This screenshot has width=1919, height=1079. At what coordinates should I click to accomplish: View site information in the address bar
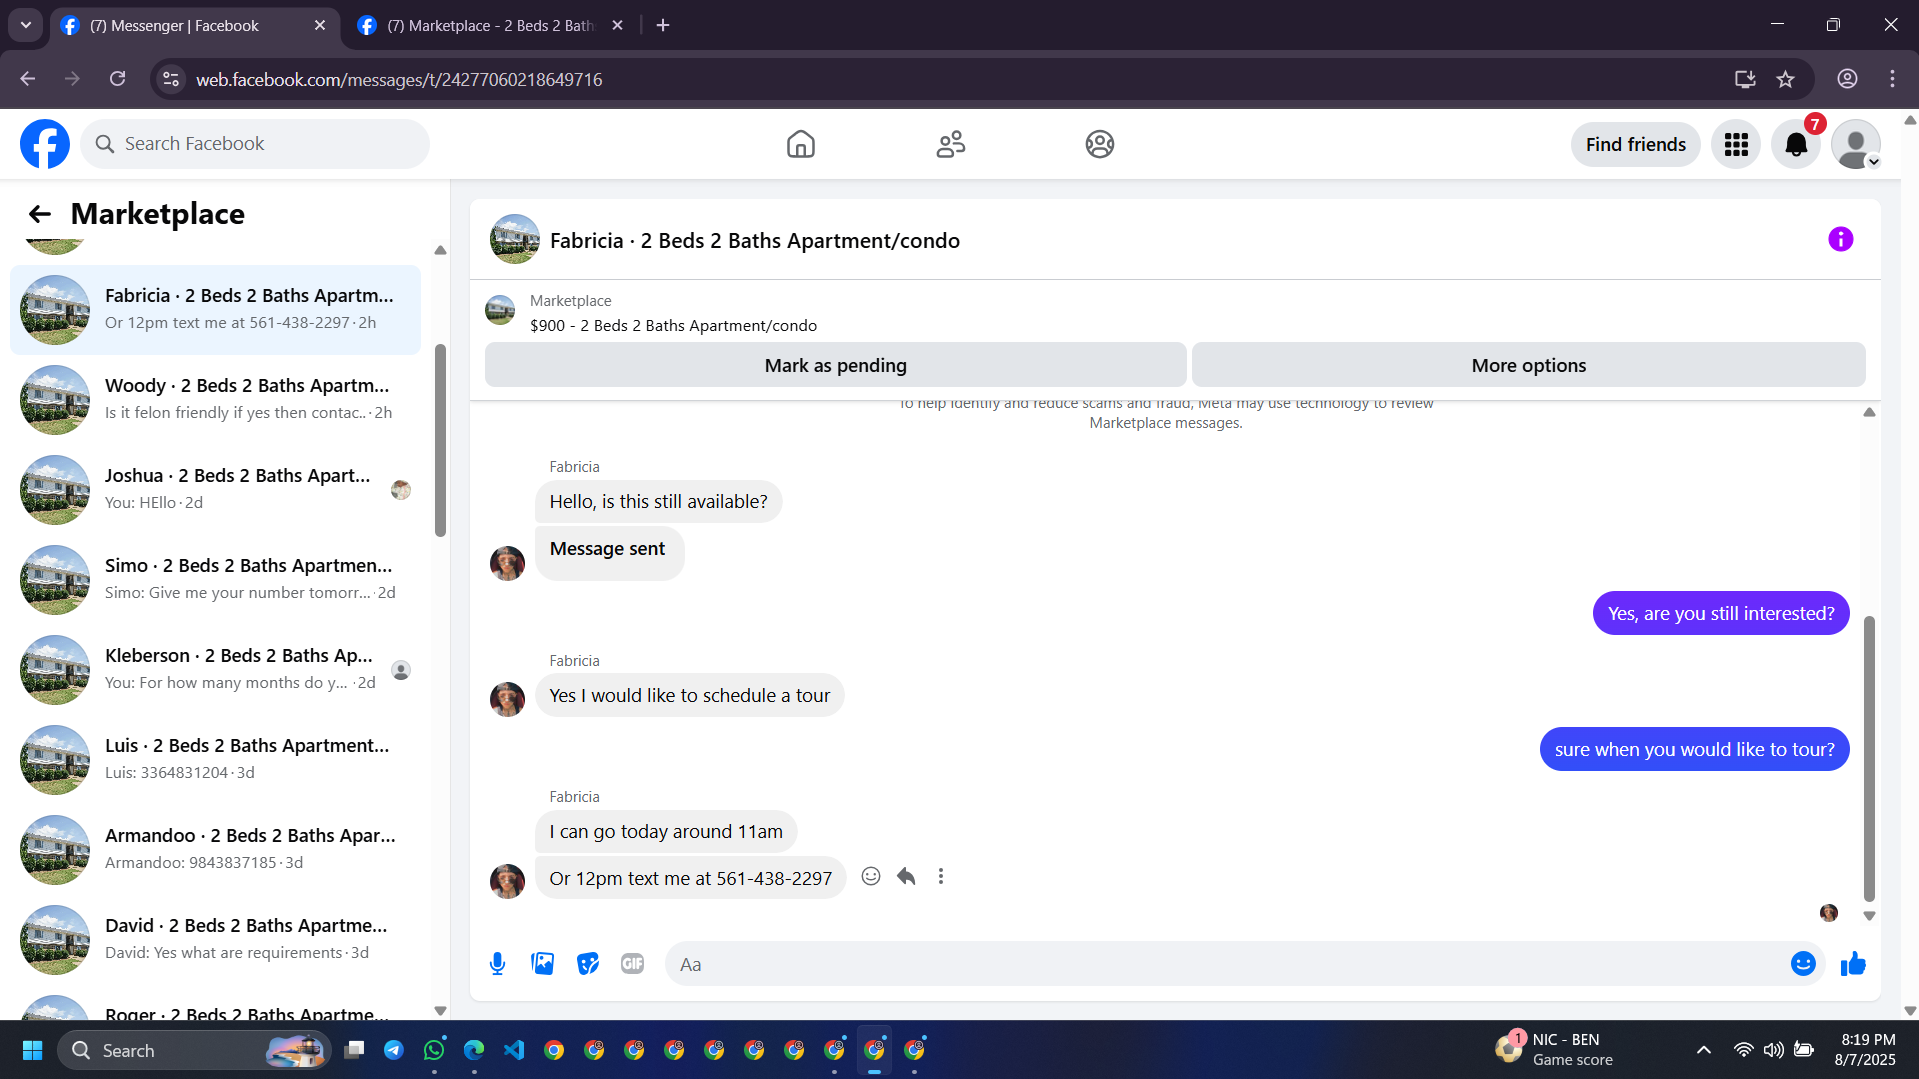tap(171, 79)
